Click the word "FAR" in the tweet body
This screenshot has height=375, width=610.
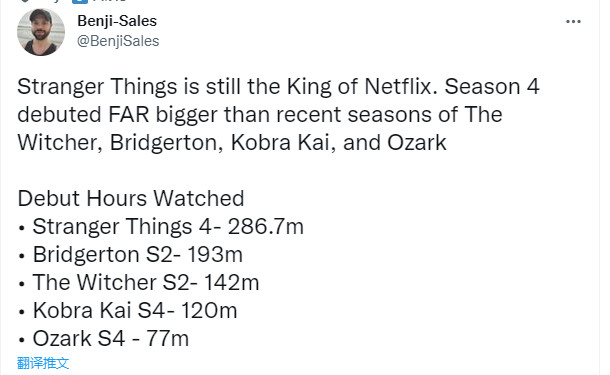[x=129, y=115]
